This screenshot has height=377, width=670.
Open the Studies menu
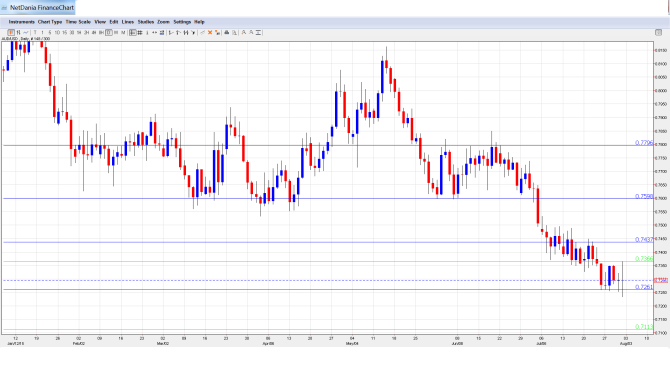pos(146,22)
